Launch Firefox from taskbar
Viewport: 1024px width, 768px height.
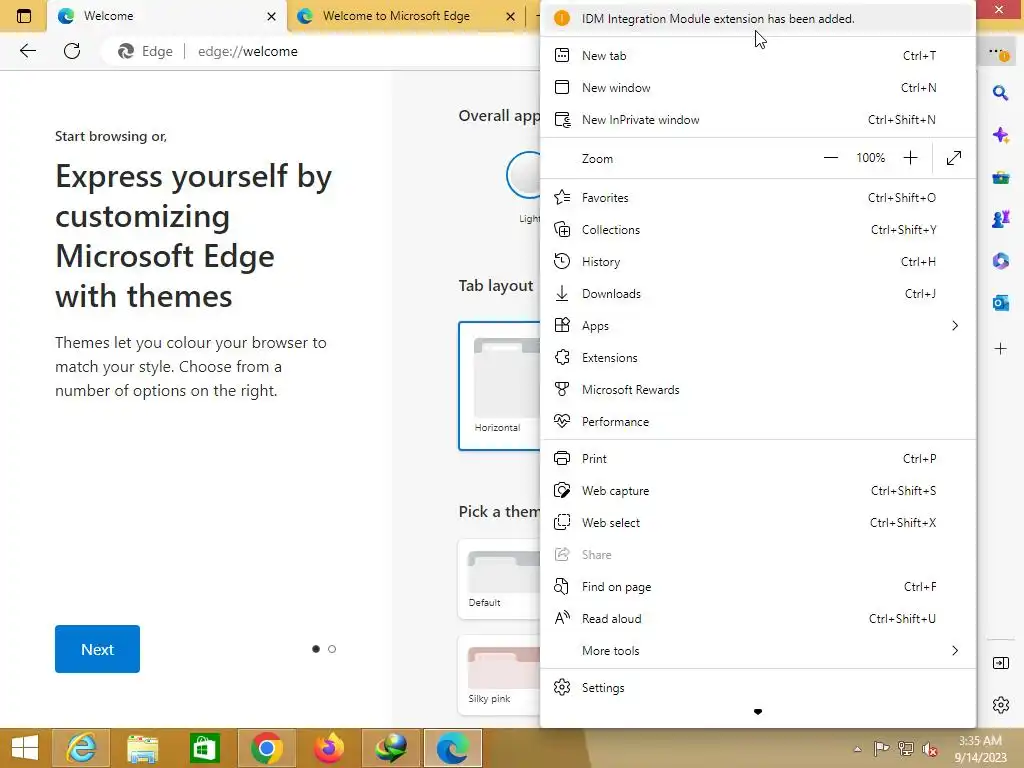coord(328,748)
